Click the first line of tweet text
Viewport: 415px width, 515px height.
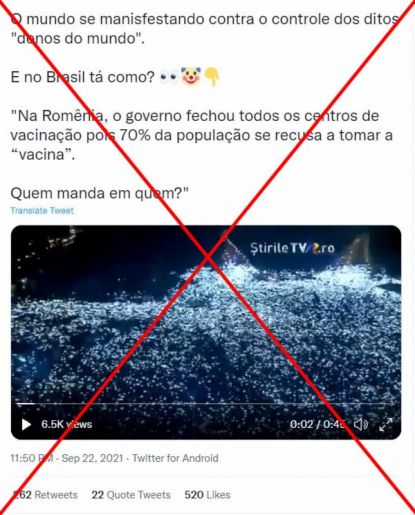[x=205, y=19]
